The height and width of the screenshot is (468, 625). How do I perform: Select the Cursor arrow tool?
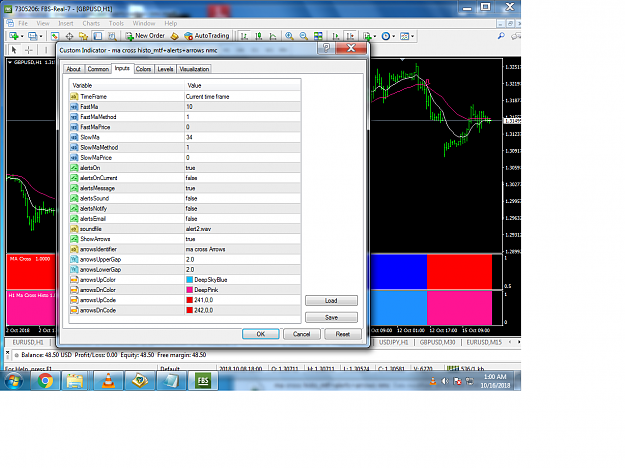point(14,50)
